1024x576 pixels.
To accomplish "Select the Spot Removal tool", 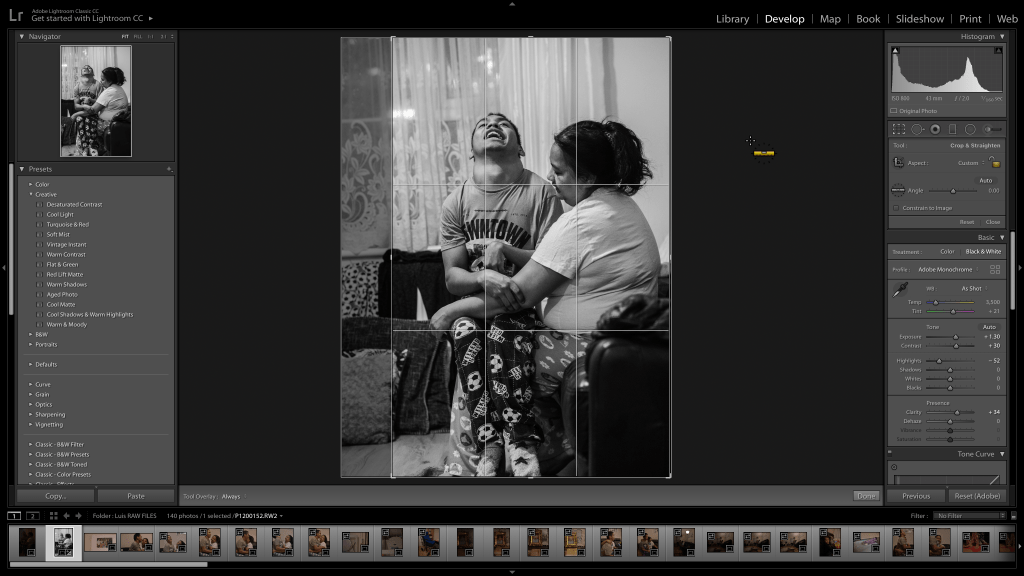I will 917,129.
